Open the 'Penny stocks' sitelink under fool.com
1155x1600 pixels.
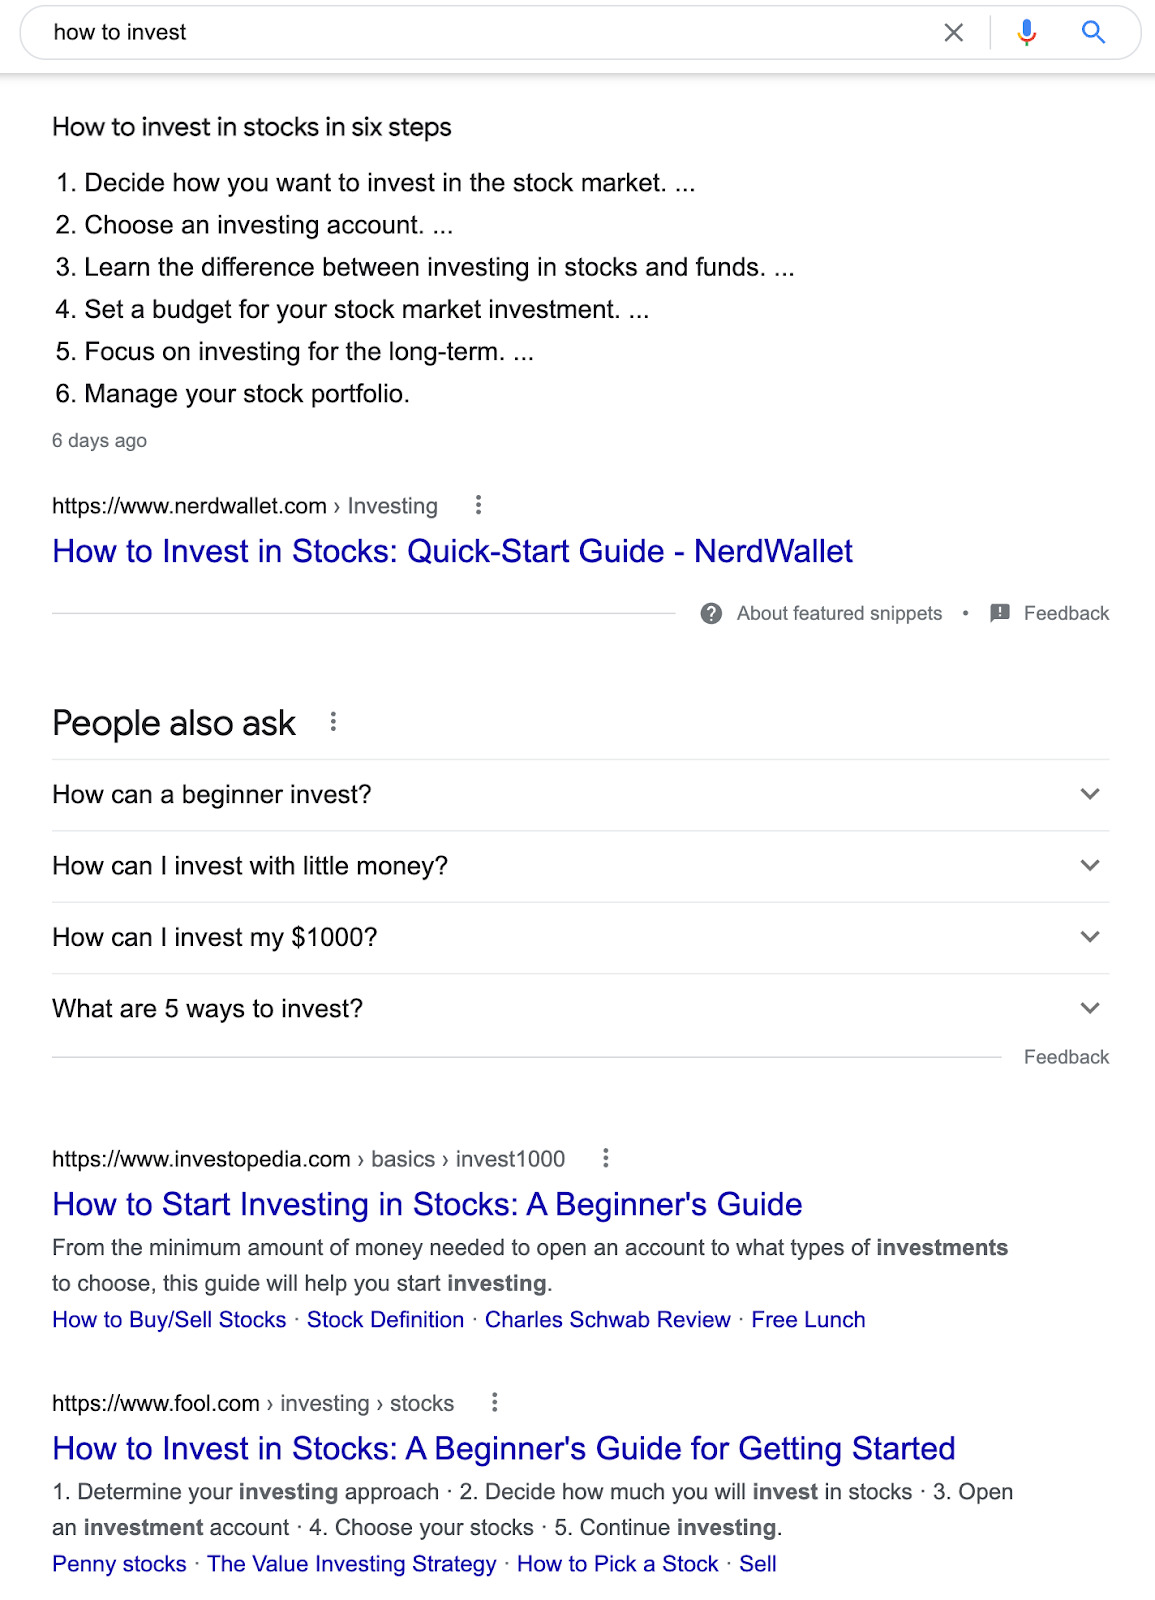pyautogui.click(x=116, y=1563)
